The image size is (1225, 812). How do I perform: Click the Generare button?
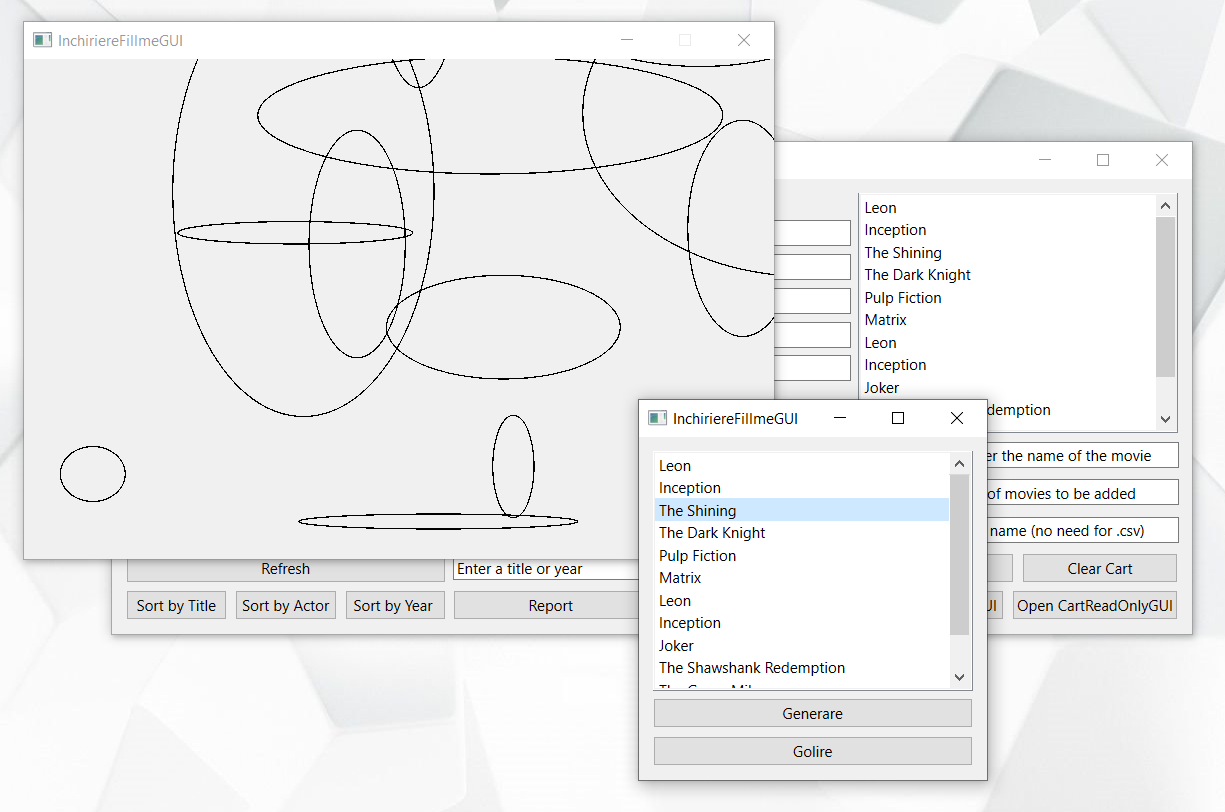[x=812, y=714]
